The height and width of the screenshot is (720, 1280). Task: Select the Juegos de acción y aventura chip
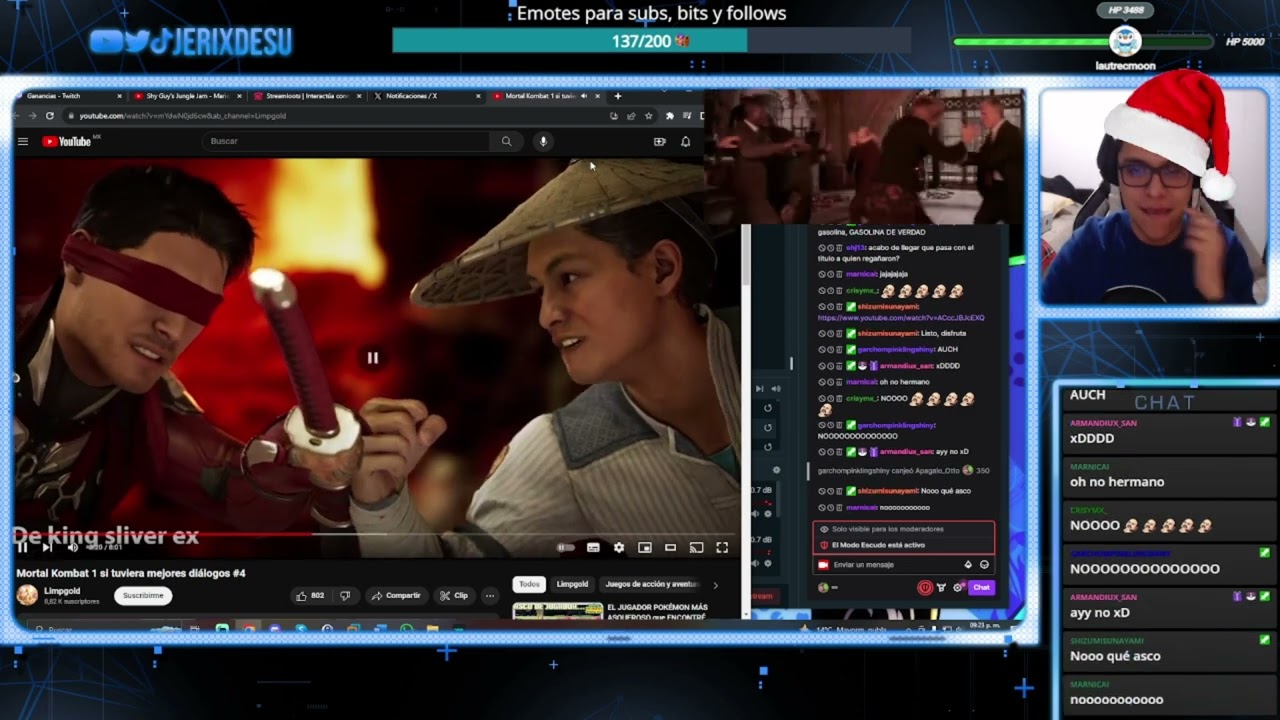[652, 584]
